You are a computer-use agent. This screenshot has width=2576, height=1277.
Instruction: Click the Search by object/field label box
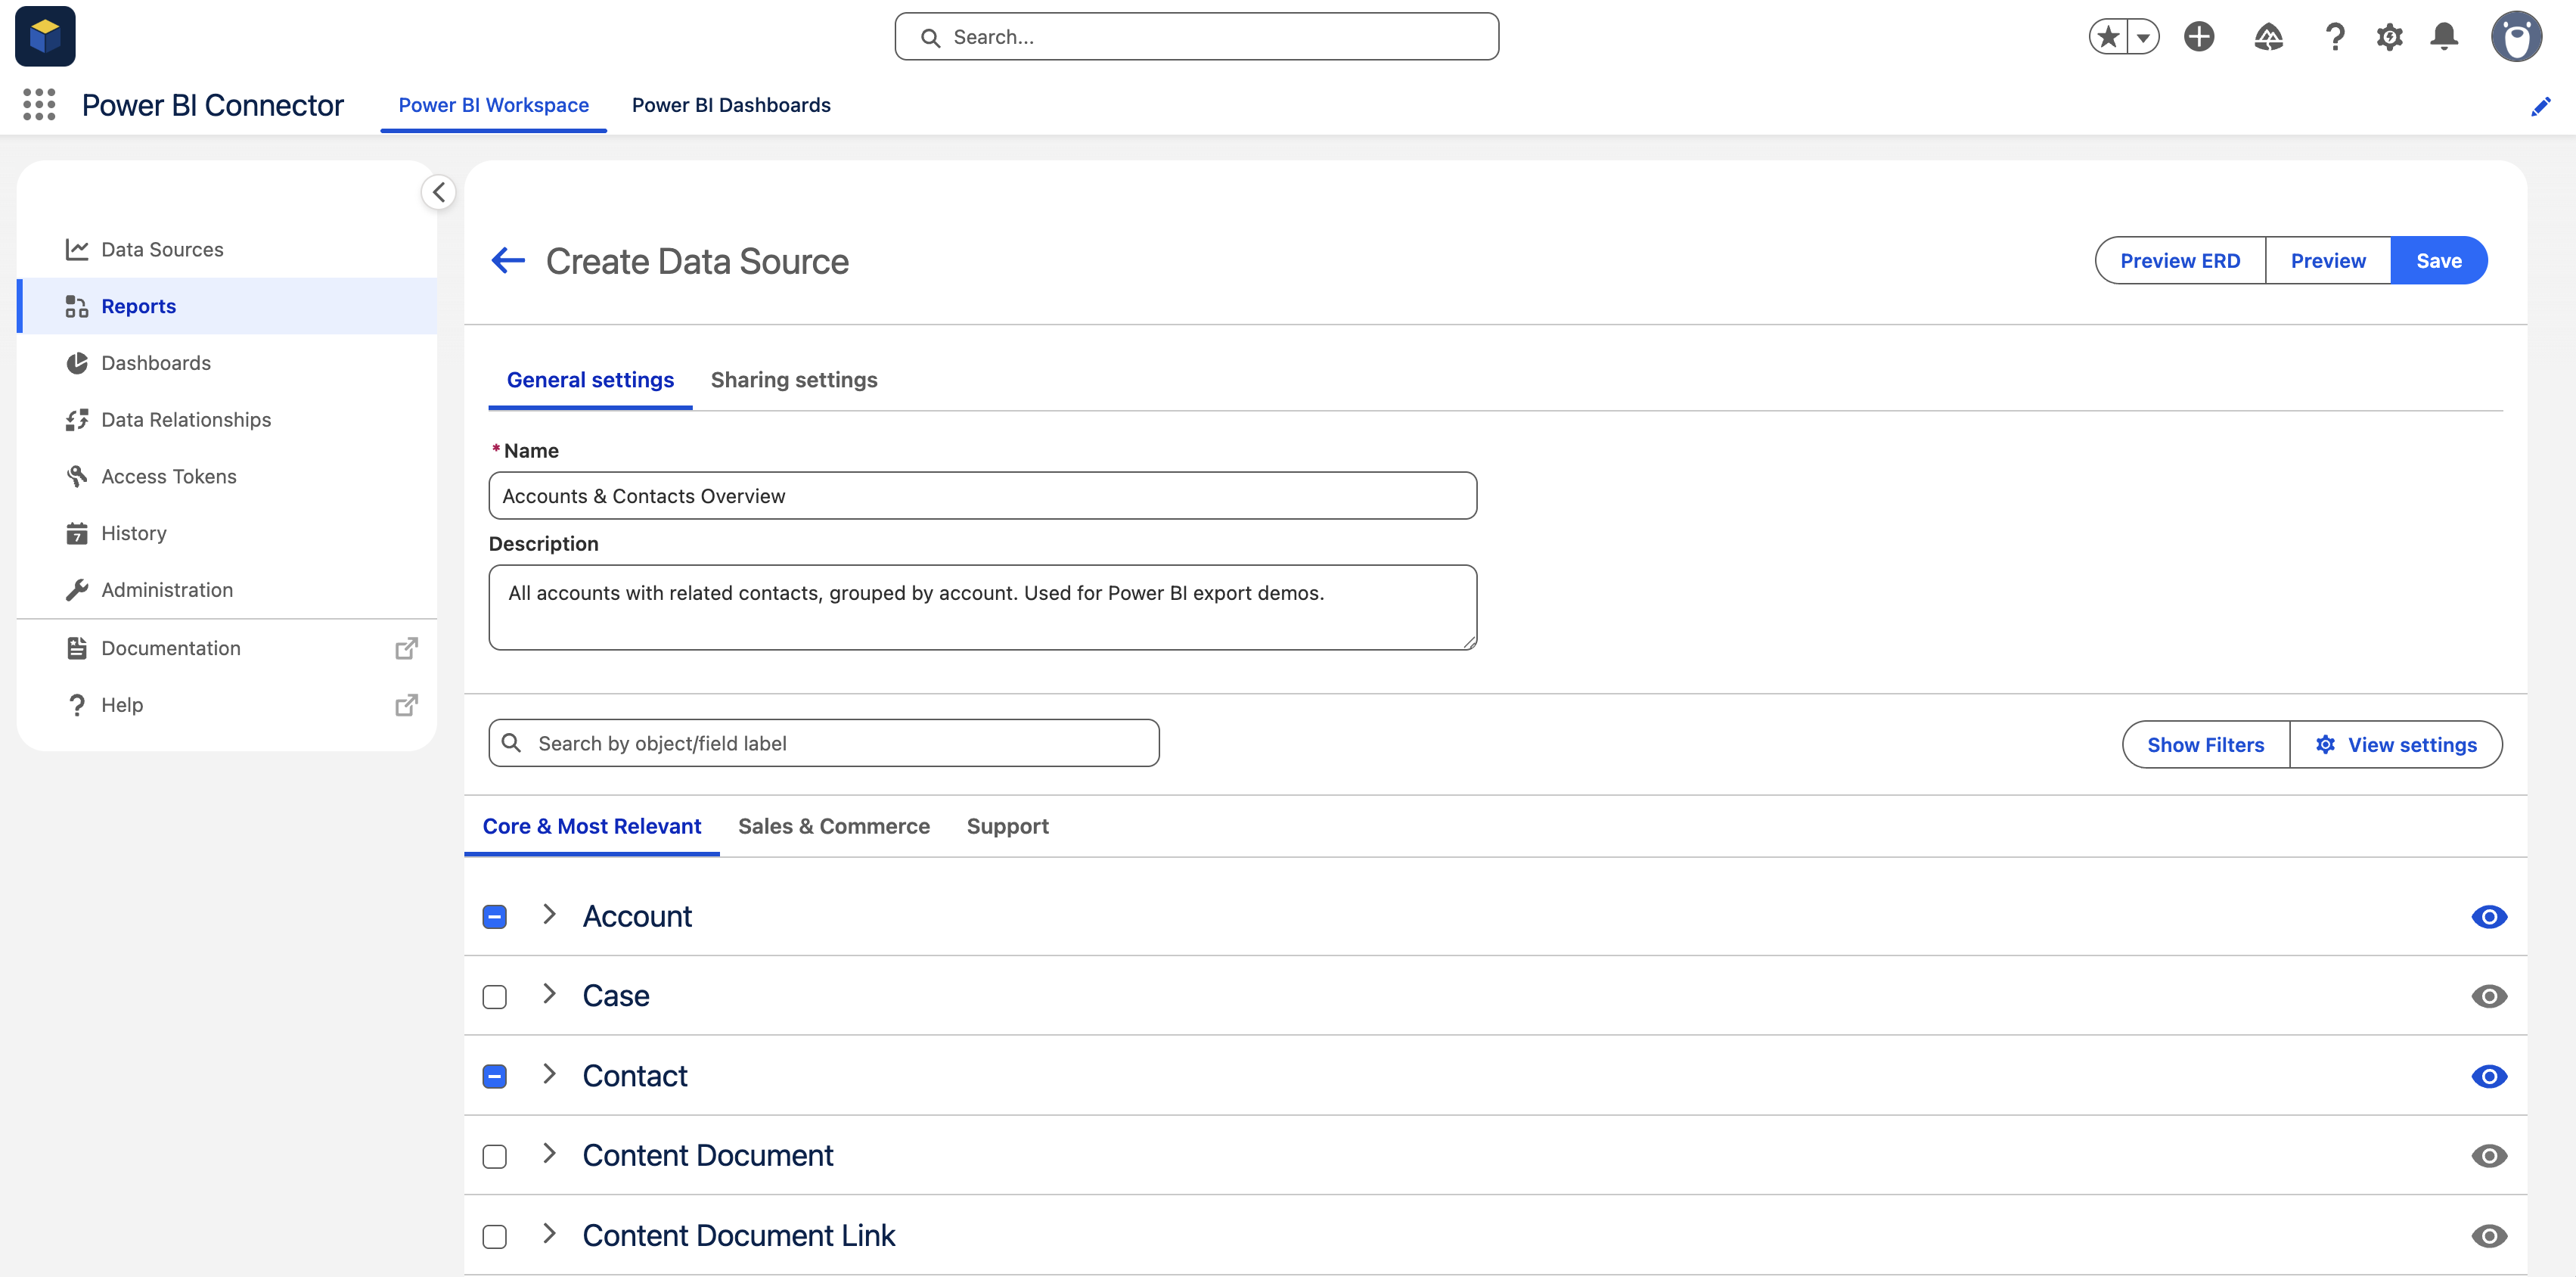click(x=824, y=743)
